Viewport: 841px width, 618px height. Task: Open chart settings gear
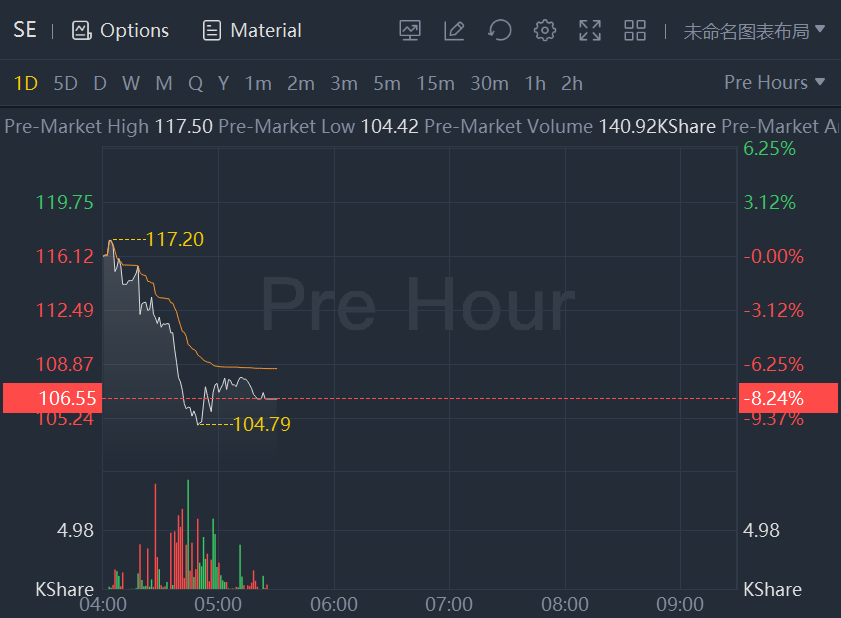coord(545,30)
